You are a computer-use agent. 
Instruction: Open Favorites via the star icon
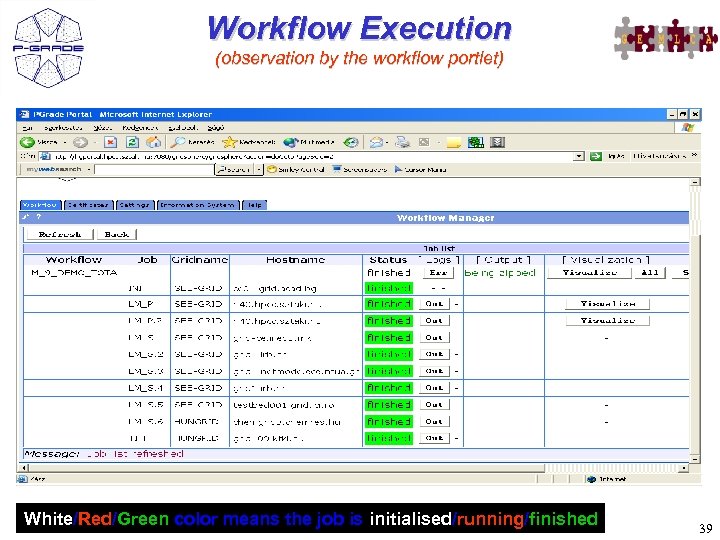click(229, 142)
